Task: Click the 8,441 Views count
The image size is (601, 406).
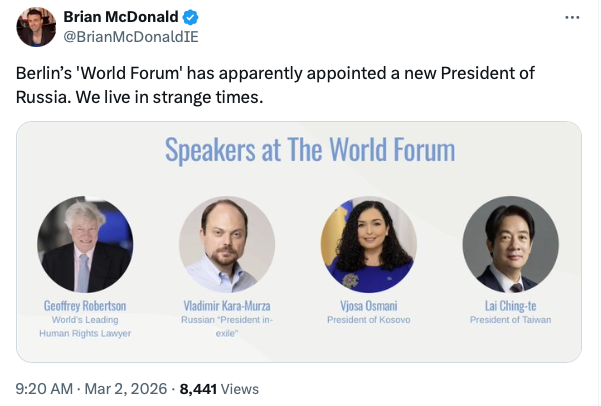Action: click(x=218, y=388)
